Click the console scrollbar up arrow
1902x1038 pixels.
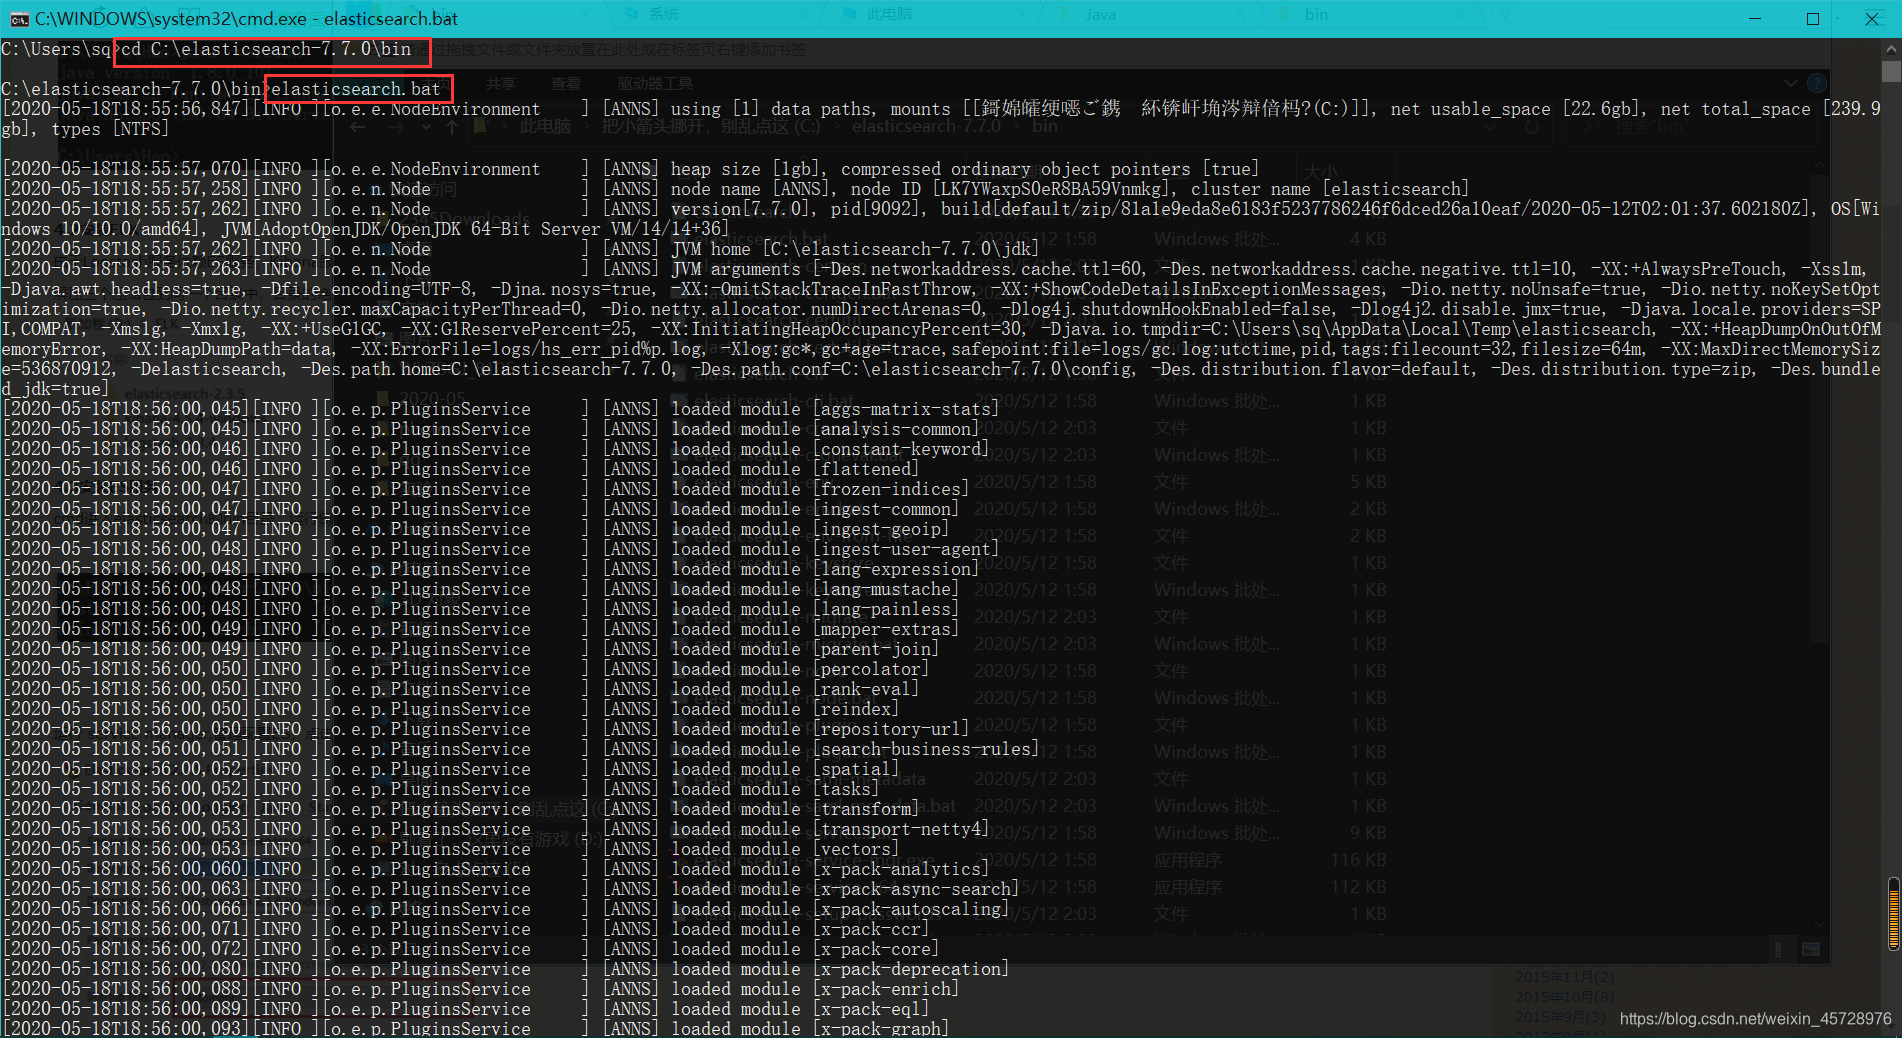[1890, 48]
